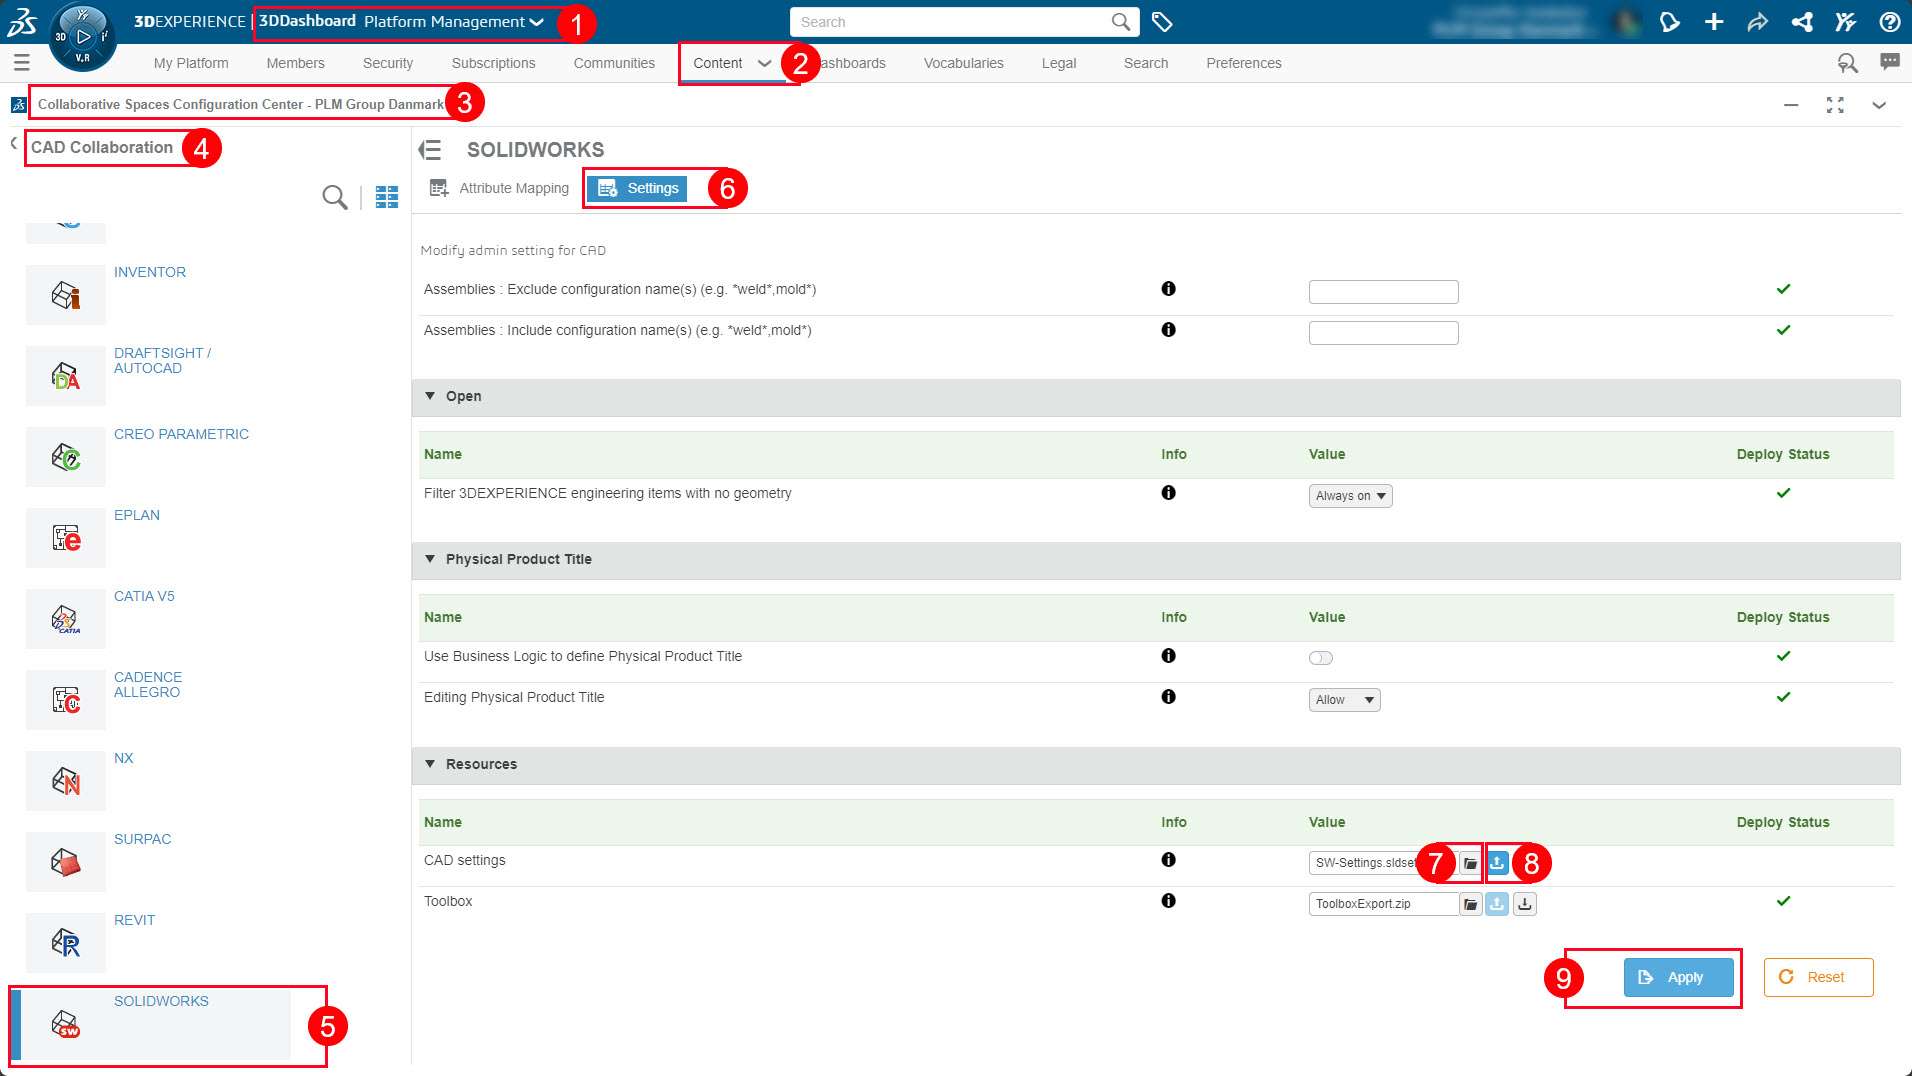Click the filter search icon below the top bar
Image resolution: width=1912 pixels, height=1076 pixels.
[x=1847, y=63]
